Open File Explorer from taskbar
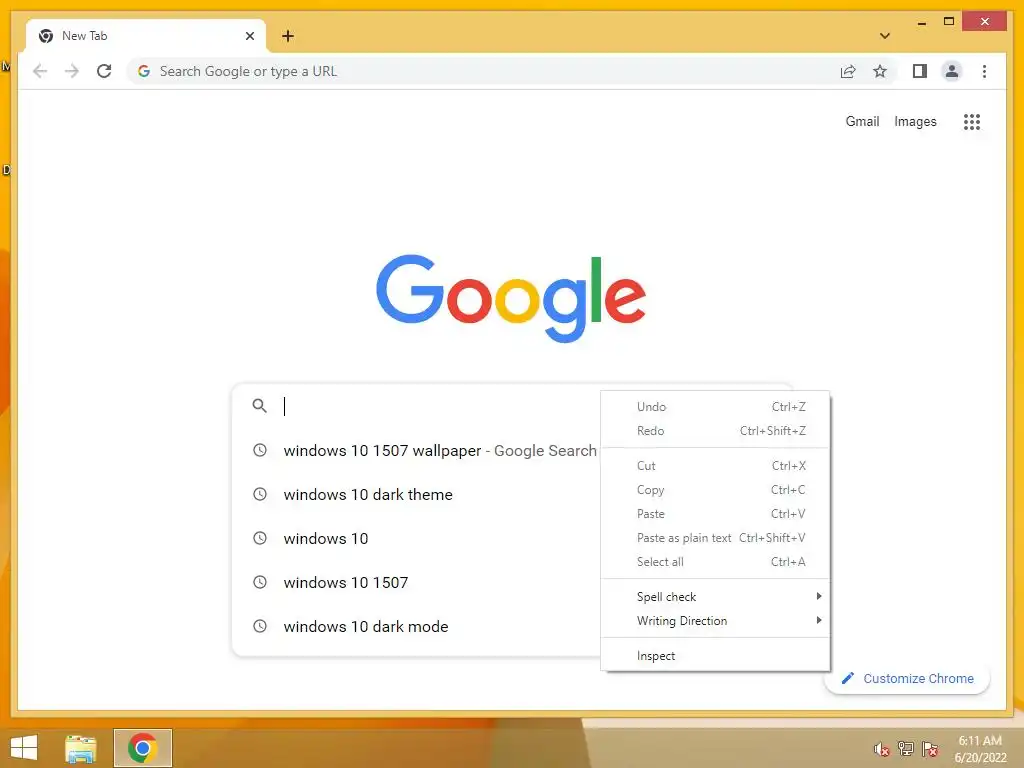Image resolution: width=1024 pixels, height=768 pixels. point(80,748)
